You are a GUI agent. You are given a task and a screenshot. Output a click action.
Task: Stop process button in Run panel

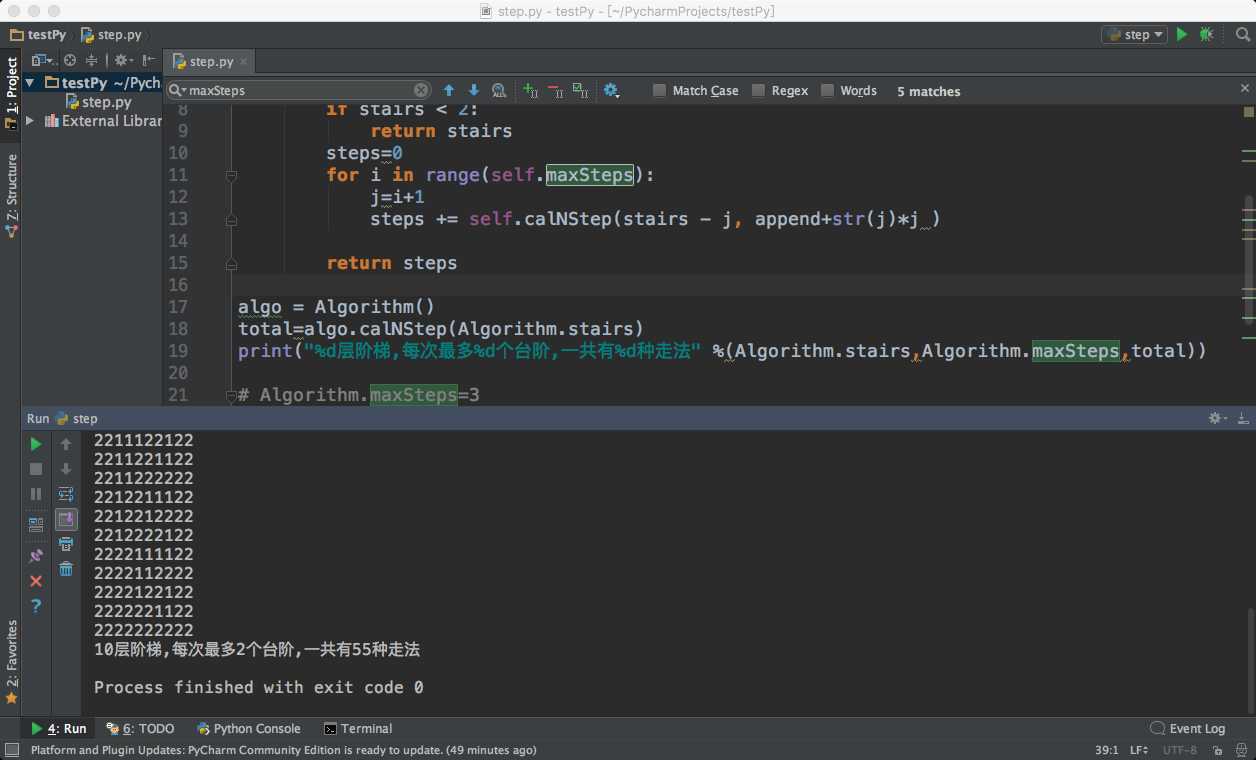36,469
